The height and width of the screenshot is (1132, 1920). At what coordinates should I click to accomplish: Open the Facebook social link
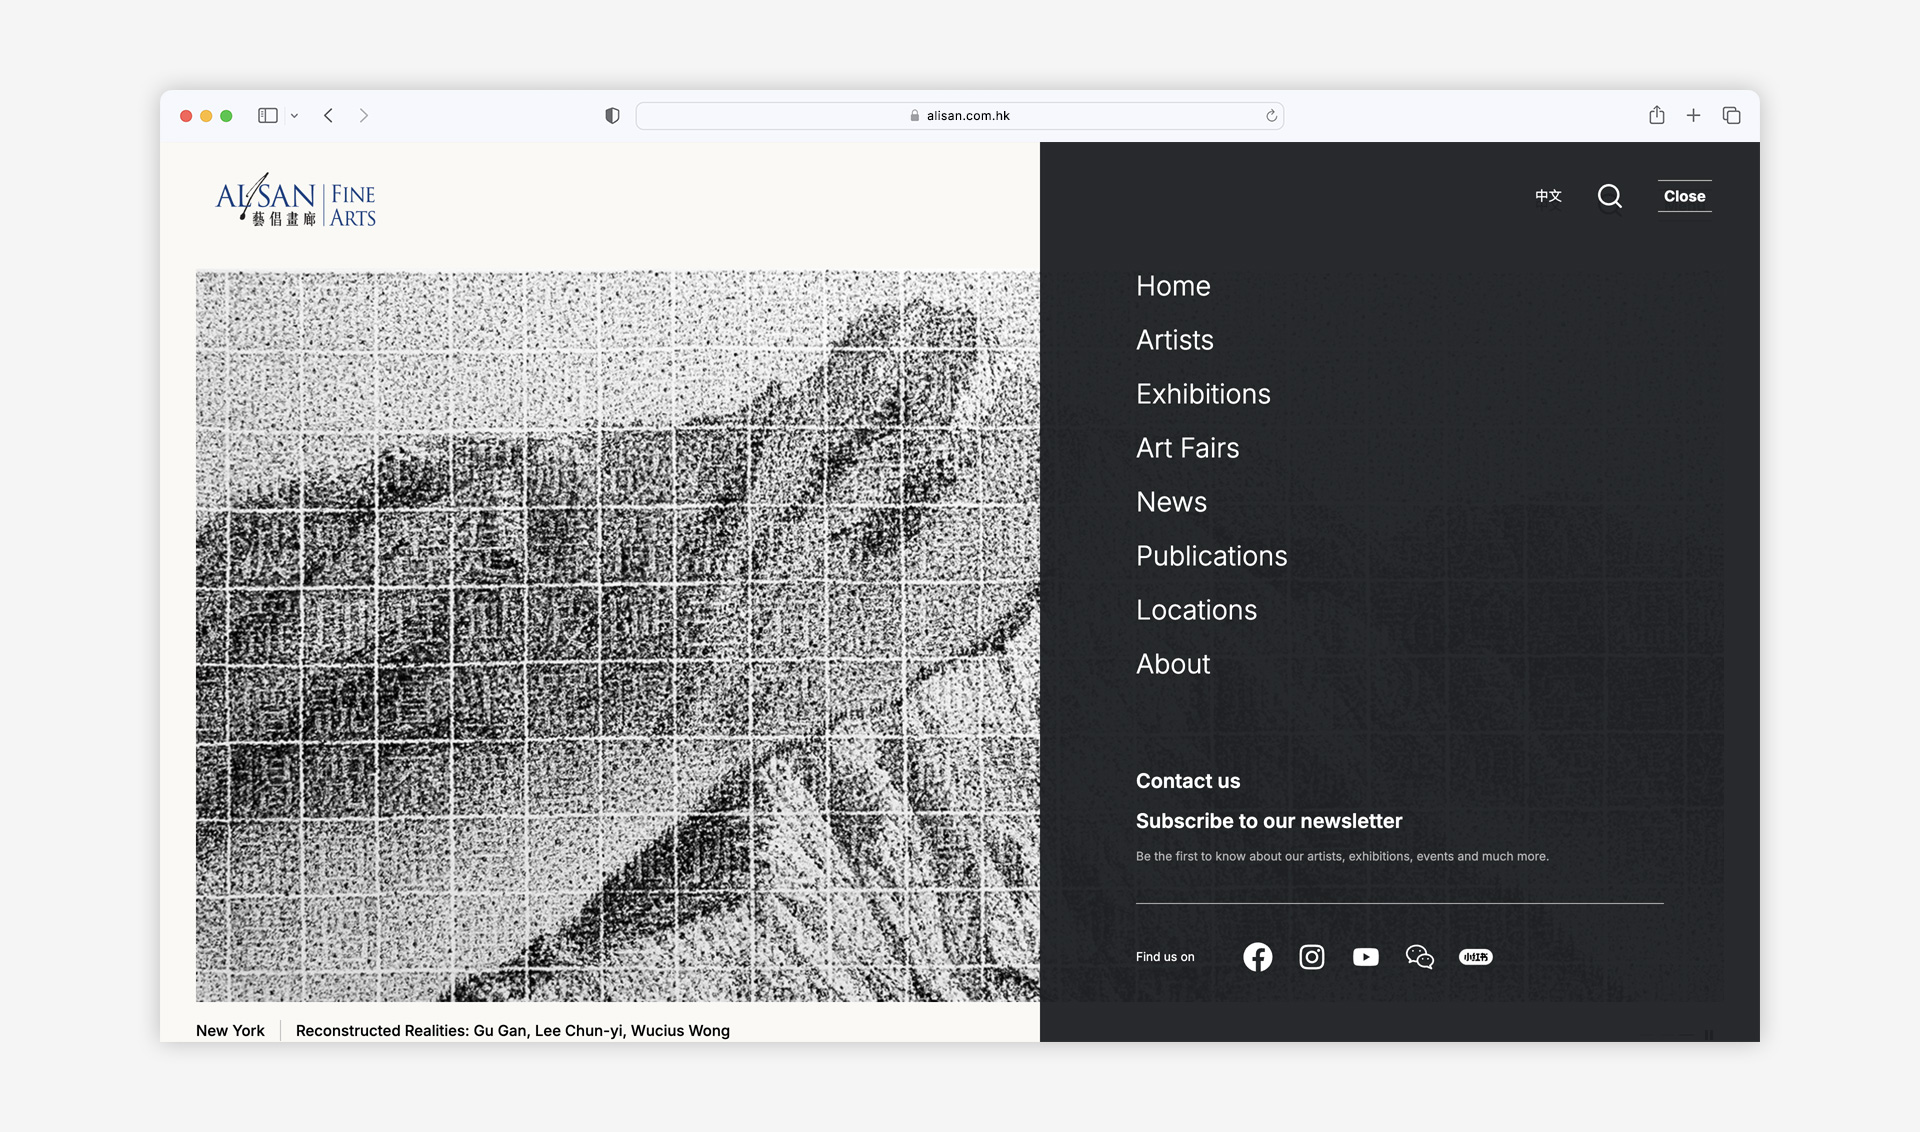(1257, 957)
